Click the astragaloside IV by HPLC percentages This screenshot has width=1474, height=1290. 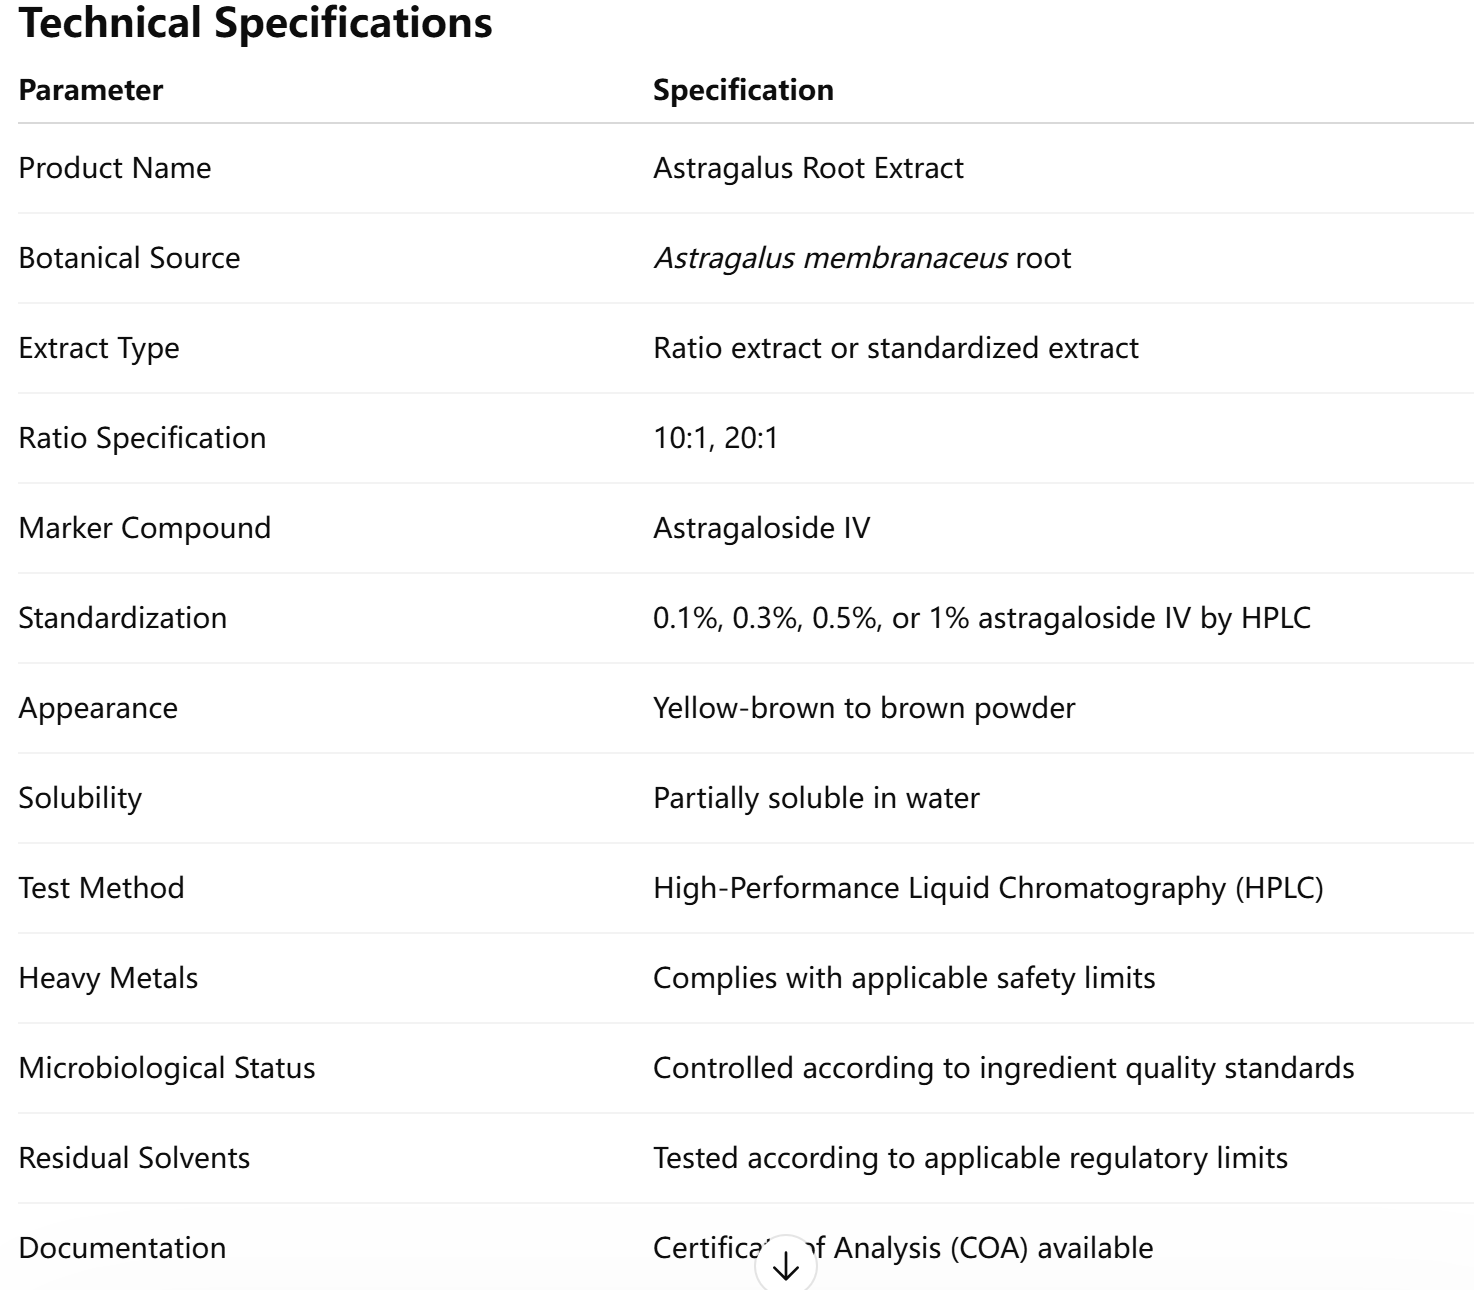point(981,618)
